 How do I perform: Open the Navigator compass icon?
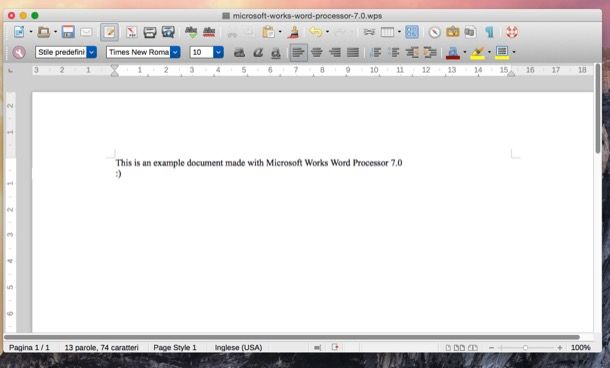pos(435,32)
